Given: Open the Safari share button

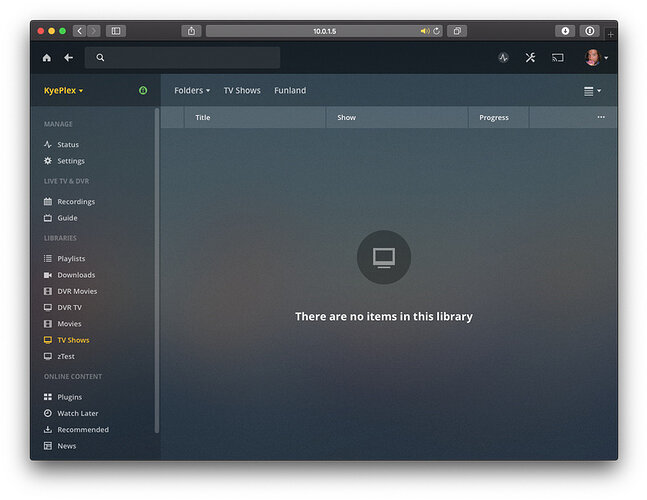Looking at the screenshot, I should tap(191, 31).
